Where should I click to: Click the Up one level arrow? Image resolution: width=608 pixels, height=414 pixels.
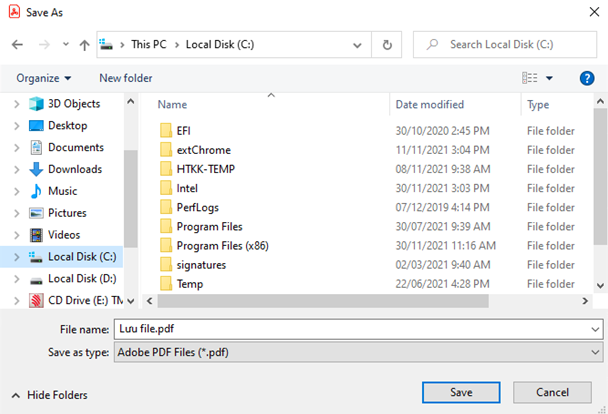83,45
